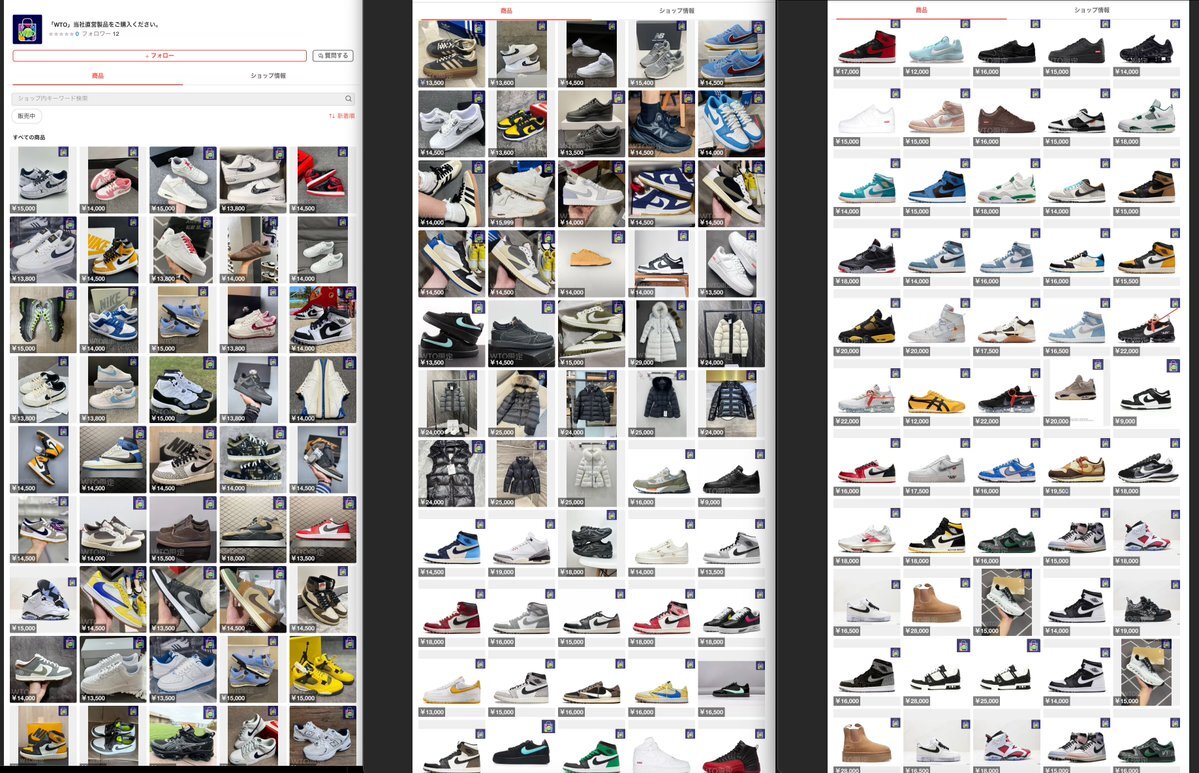The image size is (1199, 773).
Task: Click the 質問する button
Action: pos(333,56)
